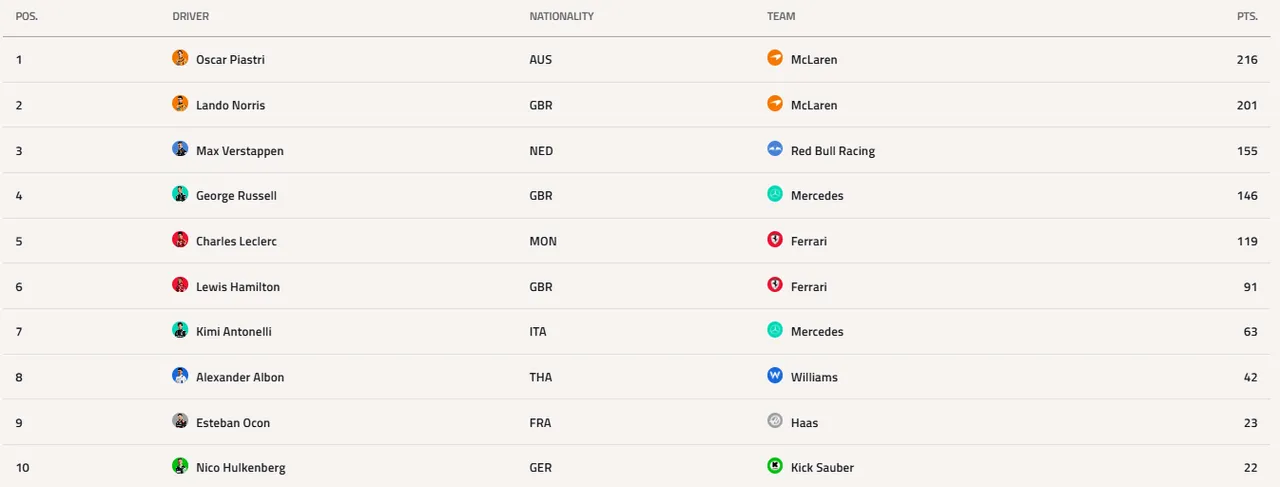Click Esteban Ocon's driver avatar icon

point(180,421)
